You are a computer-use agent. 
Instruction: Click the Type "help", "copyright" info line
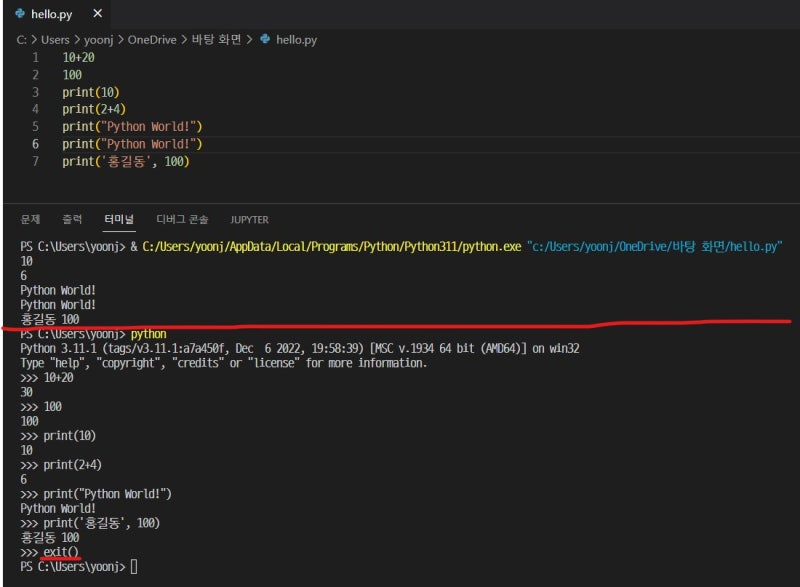pos(223,363)
